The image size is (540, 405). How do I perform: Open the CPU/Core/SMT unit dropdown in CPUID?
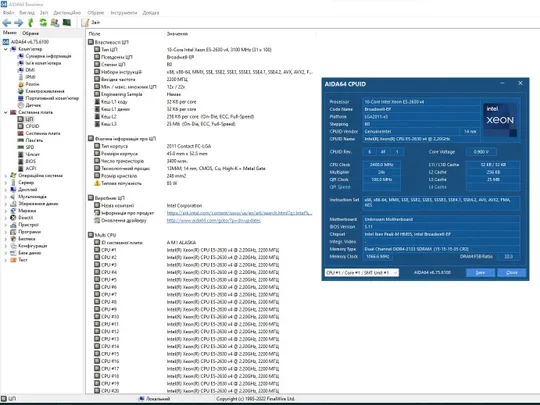(362, 272)
